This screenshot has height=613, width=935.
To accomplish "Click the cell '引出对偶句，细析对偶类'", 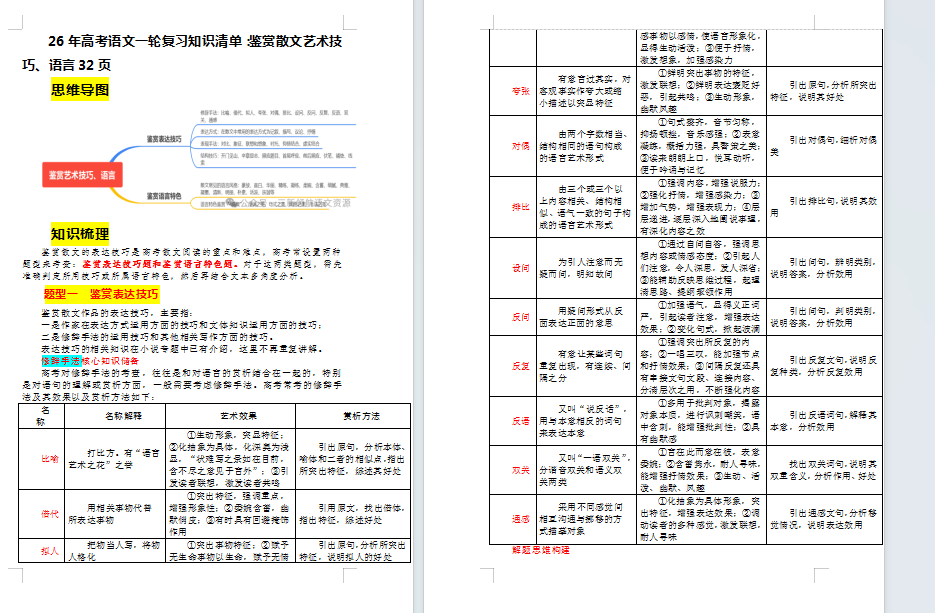I will pos(824,145).
